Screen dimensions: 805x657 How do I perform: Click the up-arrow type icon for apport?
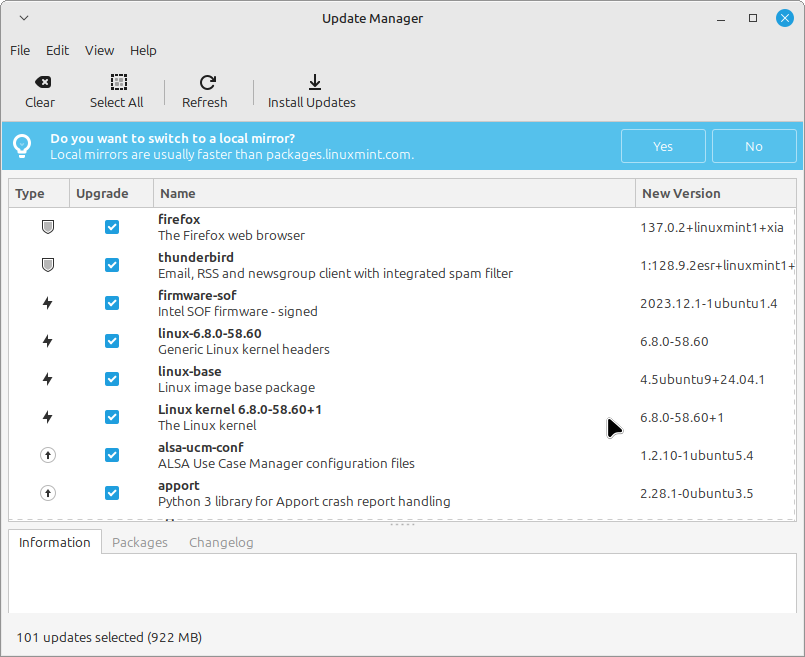(48, 493)
